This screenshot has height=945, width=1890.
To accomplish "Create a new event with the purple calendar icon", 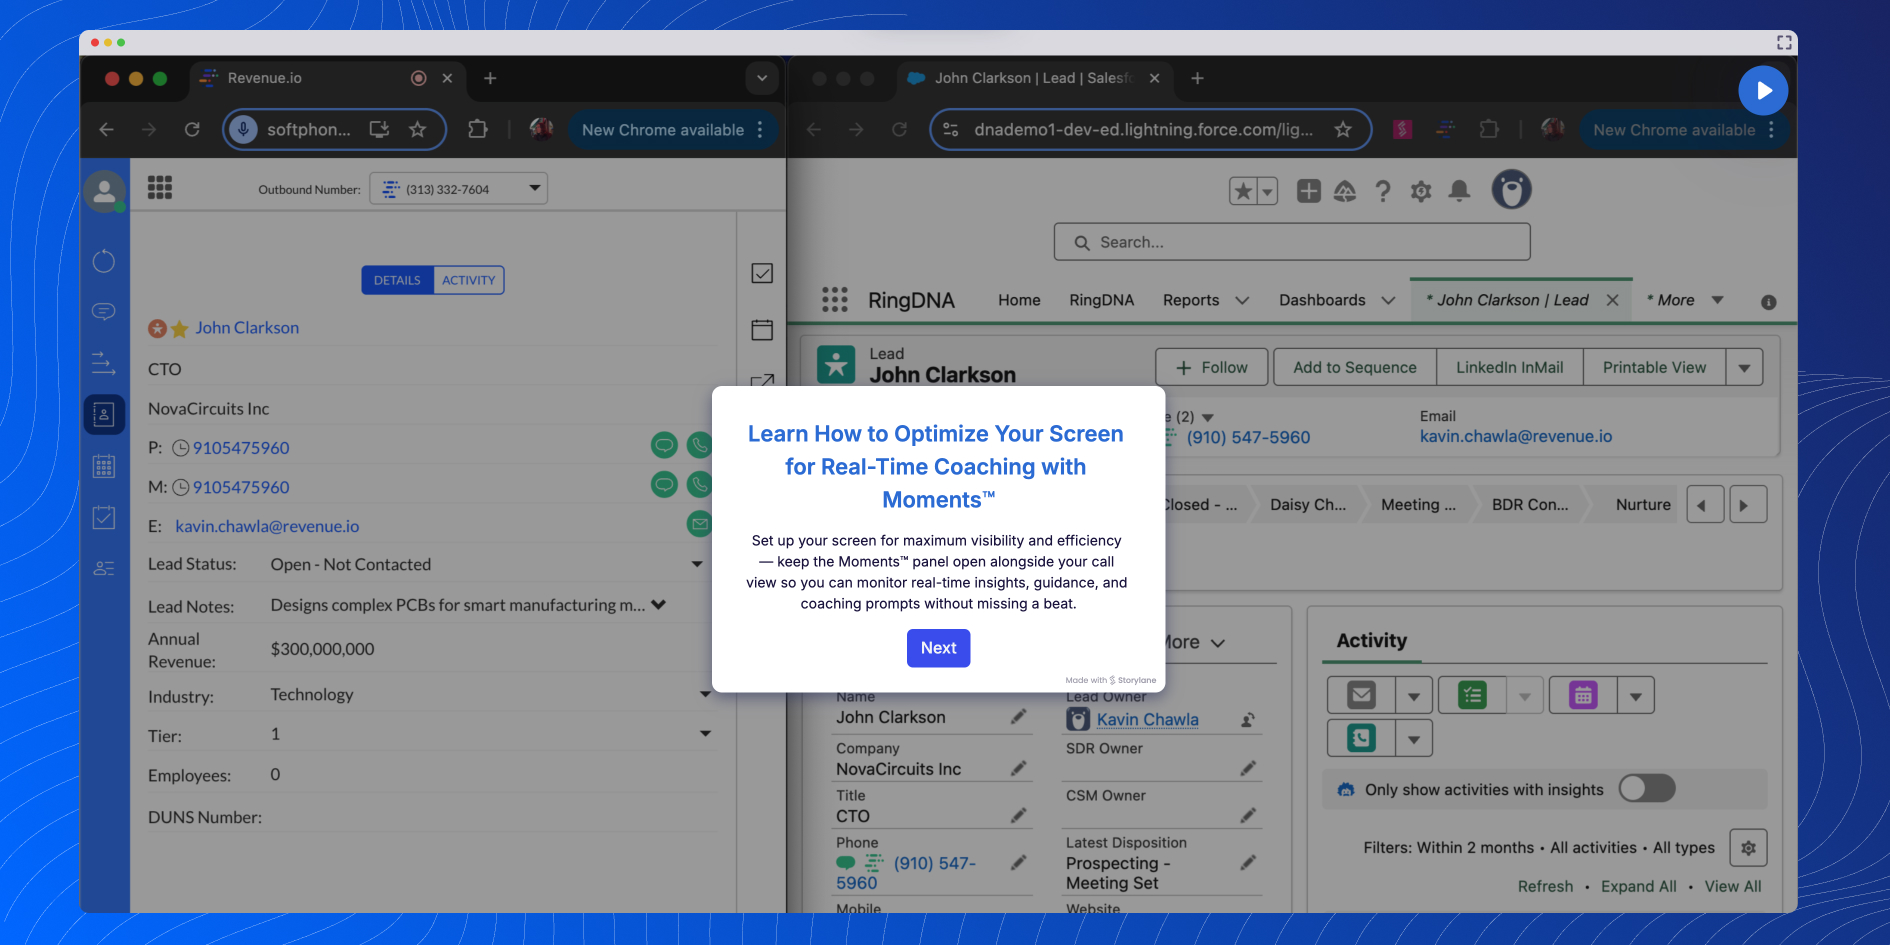I will pyautogui.click(x=1581, y=695).
